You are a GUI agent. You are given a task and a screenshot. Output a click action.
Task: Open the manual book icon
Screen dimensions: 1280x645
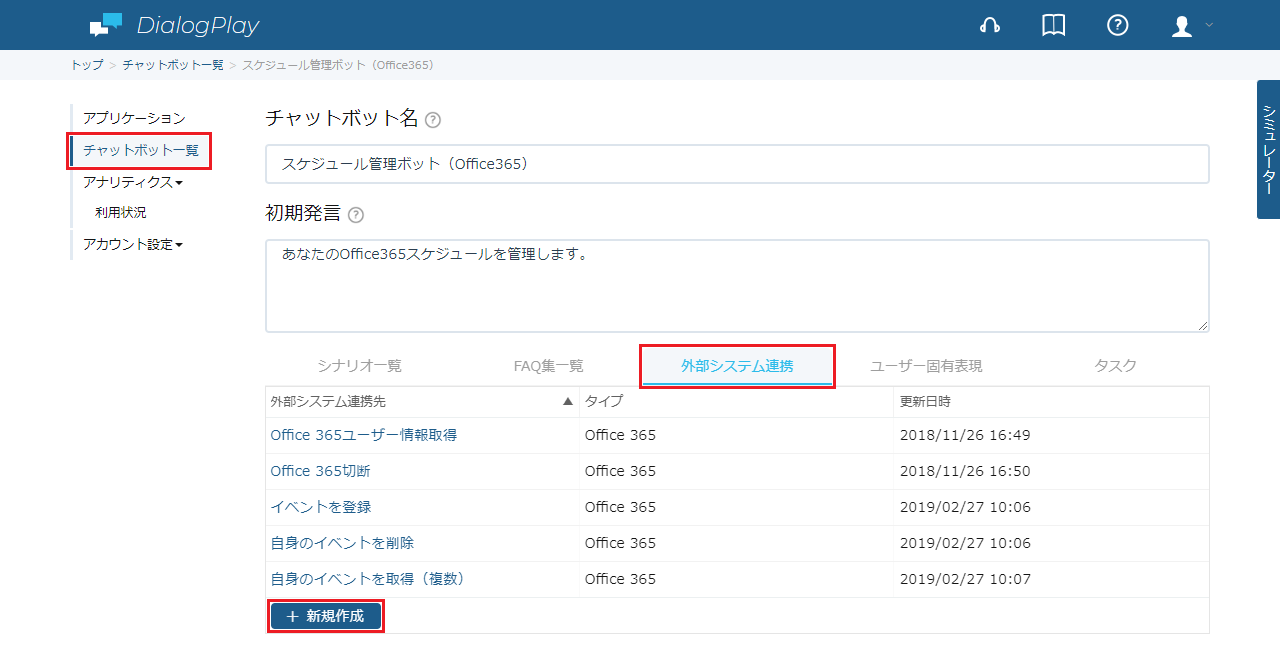(x=1054, y=26)
